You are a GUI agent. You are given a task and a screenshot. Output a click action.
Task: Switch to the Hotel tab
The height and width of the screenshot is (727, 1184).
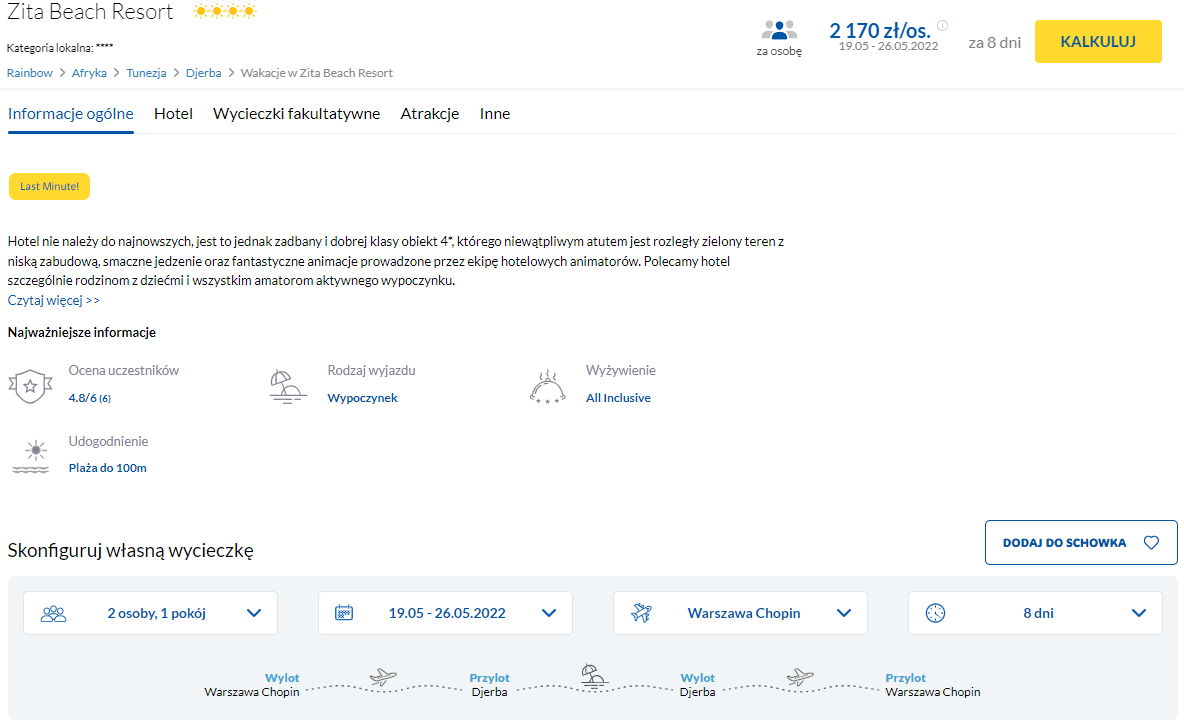(x=173, y=114)
